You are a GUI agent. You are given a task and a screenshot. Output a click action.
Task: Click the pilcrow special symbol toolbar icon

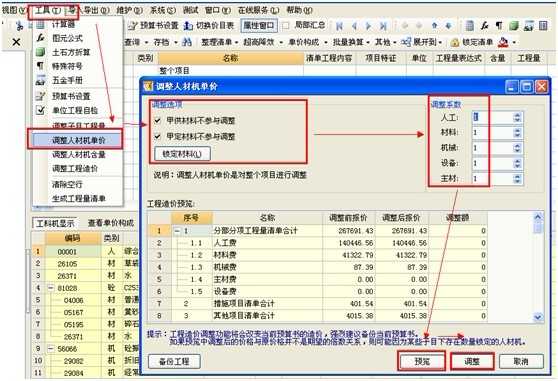(499, 26)
